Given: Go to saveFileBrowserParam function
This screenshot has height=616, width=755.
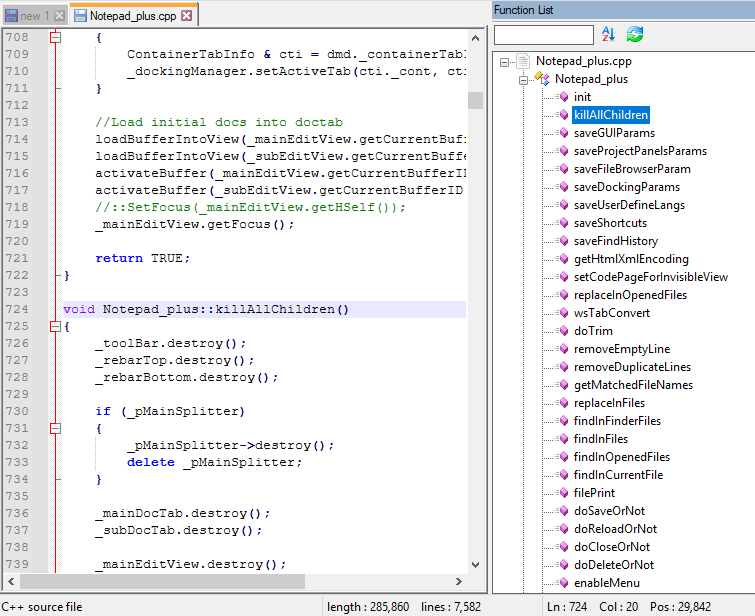Looking at the screenshot, I should pyautogui.click(x=632, y=169).
